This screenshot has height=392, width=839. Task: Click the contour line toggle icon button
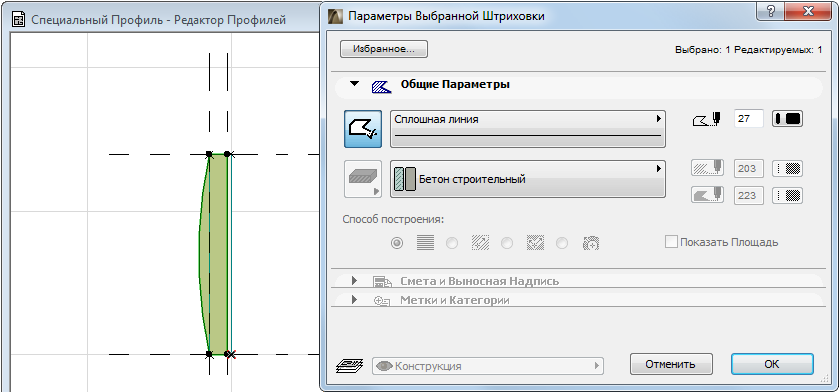tap(363, 129)
